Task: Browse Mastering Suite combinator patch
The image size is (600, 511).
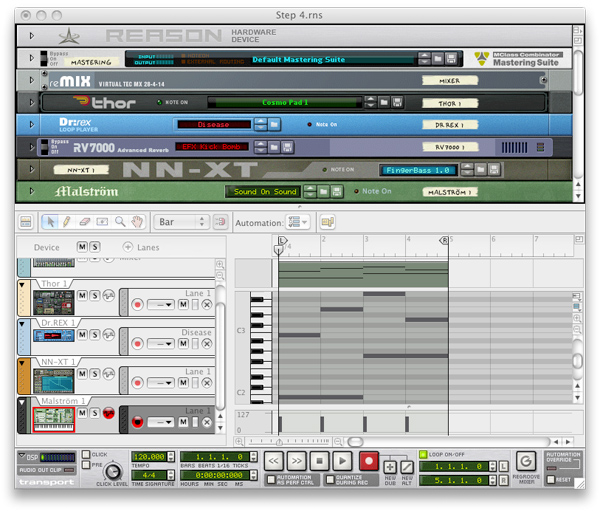Action: tap(438, 59)
